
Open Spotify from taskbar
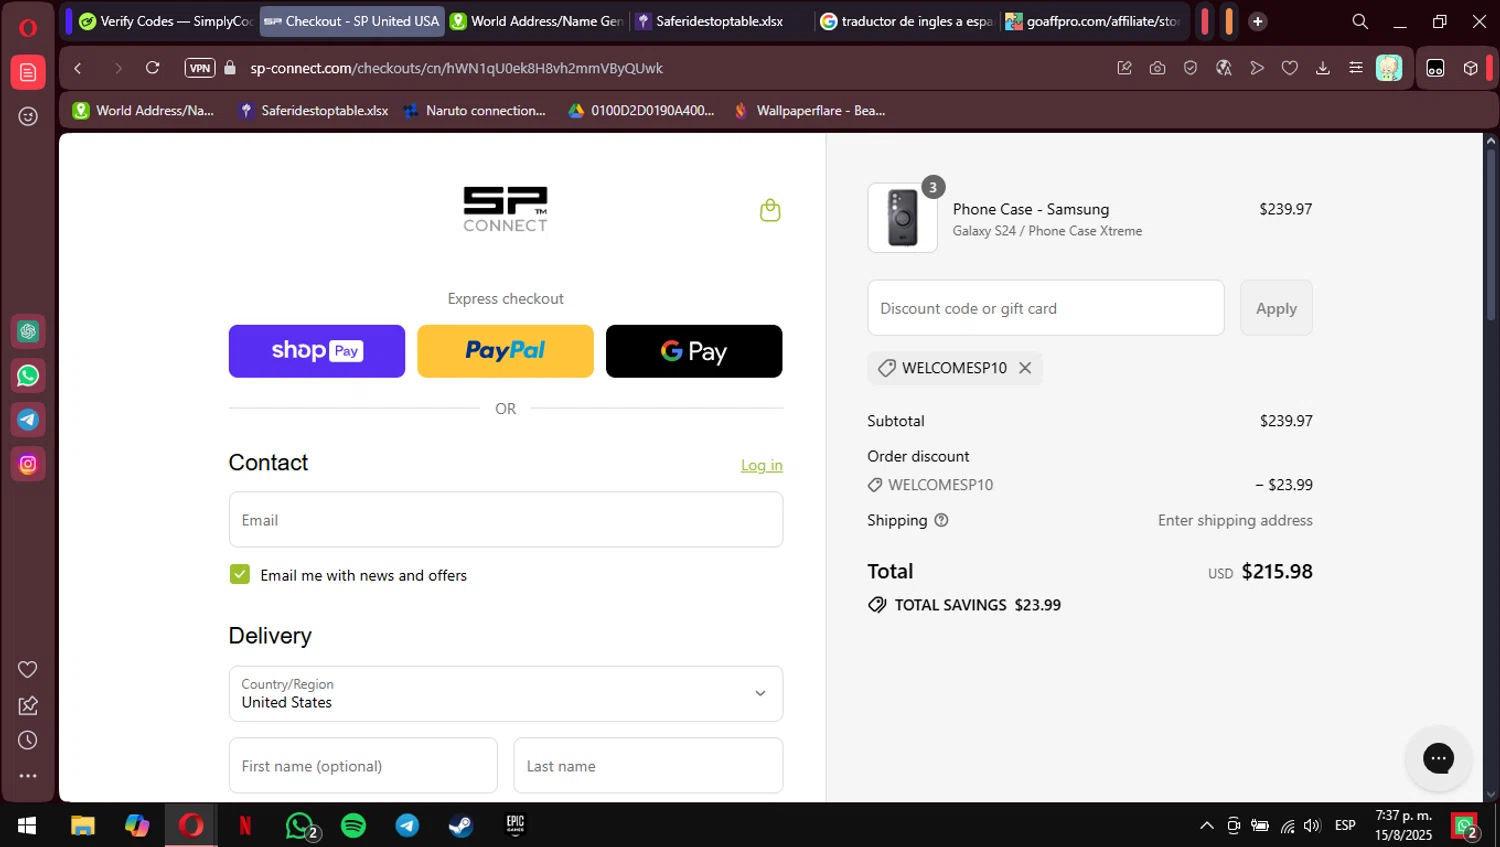coord(353,826)
